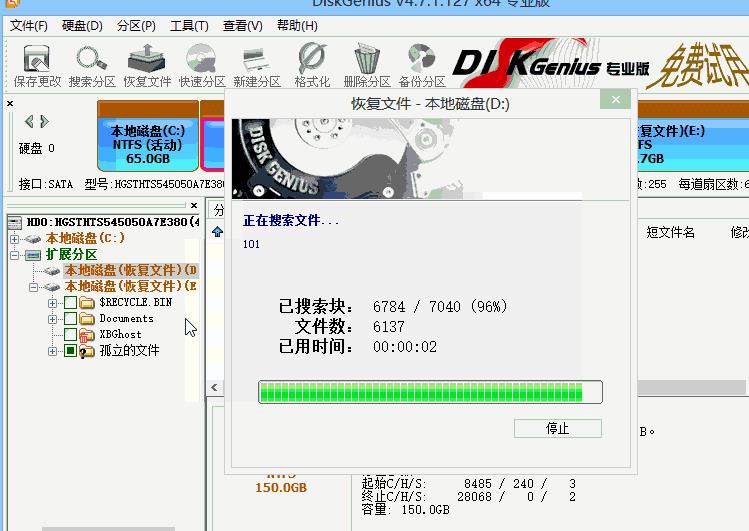The height and width of the screenshot is (531, 749).
Task: Open the 备份分区 (Backup Partition) tool
Action: click(x=422, y=65)
